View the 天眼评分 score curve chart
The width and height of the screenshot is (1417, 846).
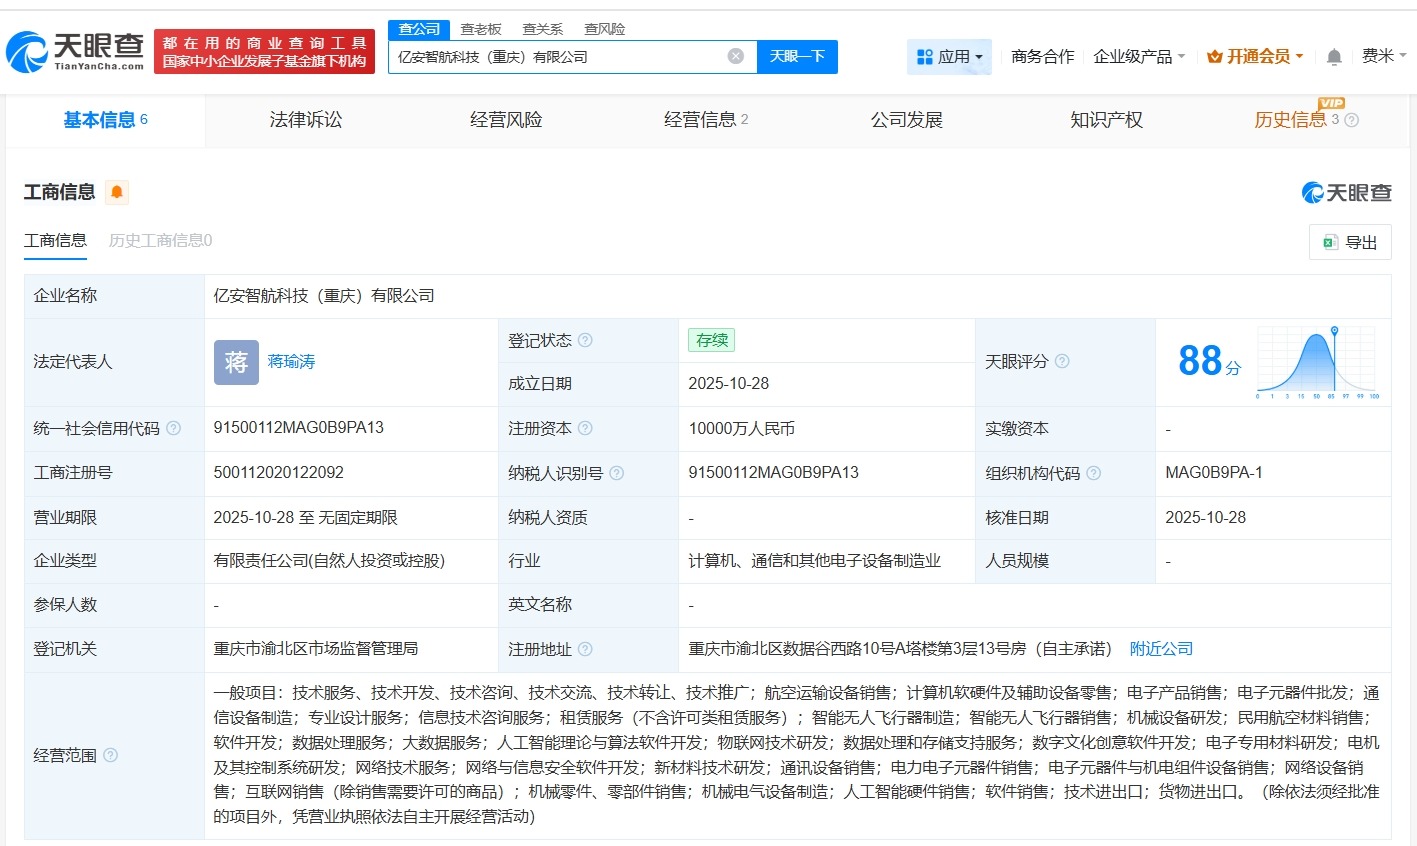(x=1315, y=361)
